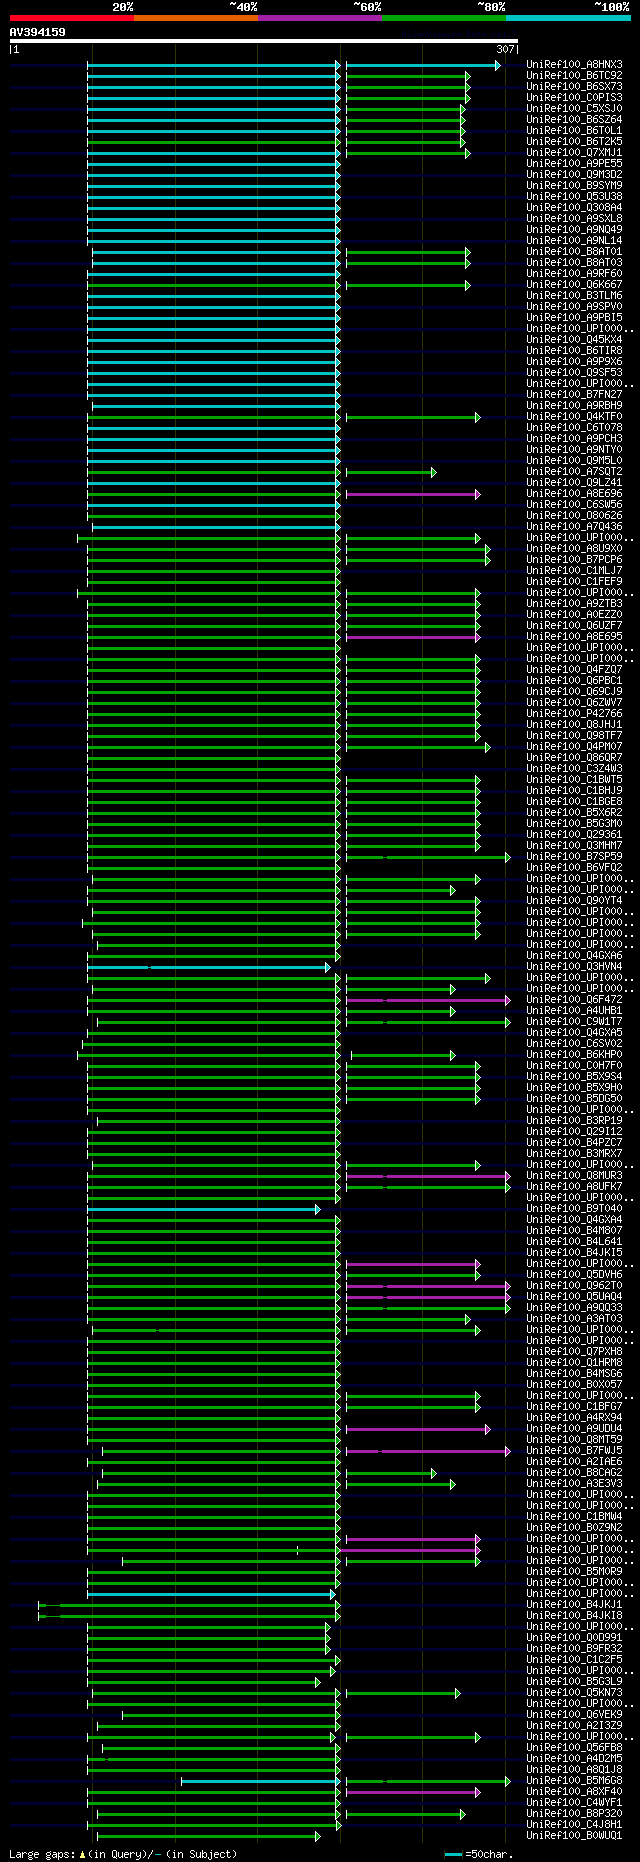The height and width of the screenshot is (1862, 640).
Task: Click the UniRef100_A9NQ49 label
Action: (574, 230)
